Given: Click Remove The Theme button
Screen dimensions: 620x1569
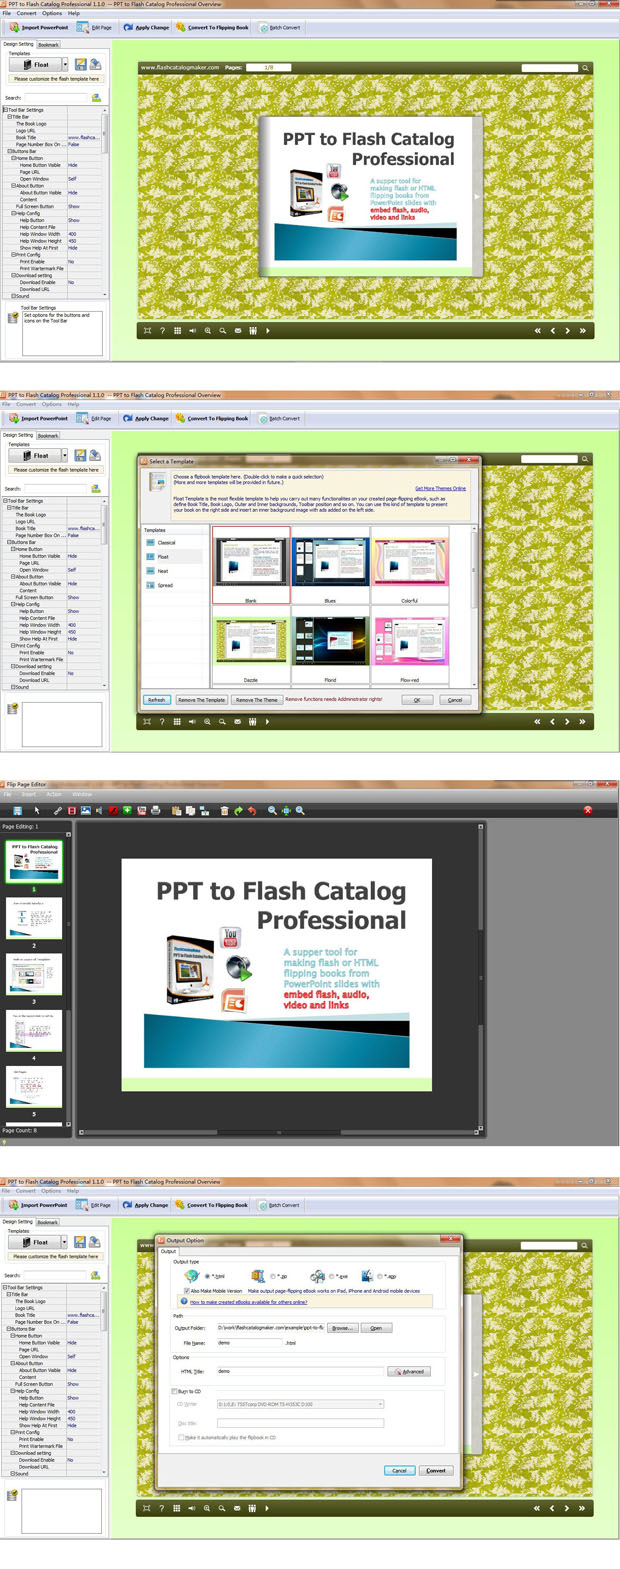Looking at the screenshot, I should coord(257,700).
